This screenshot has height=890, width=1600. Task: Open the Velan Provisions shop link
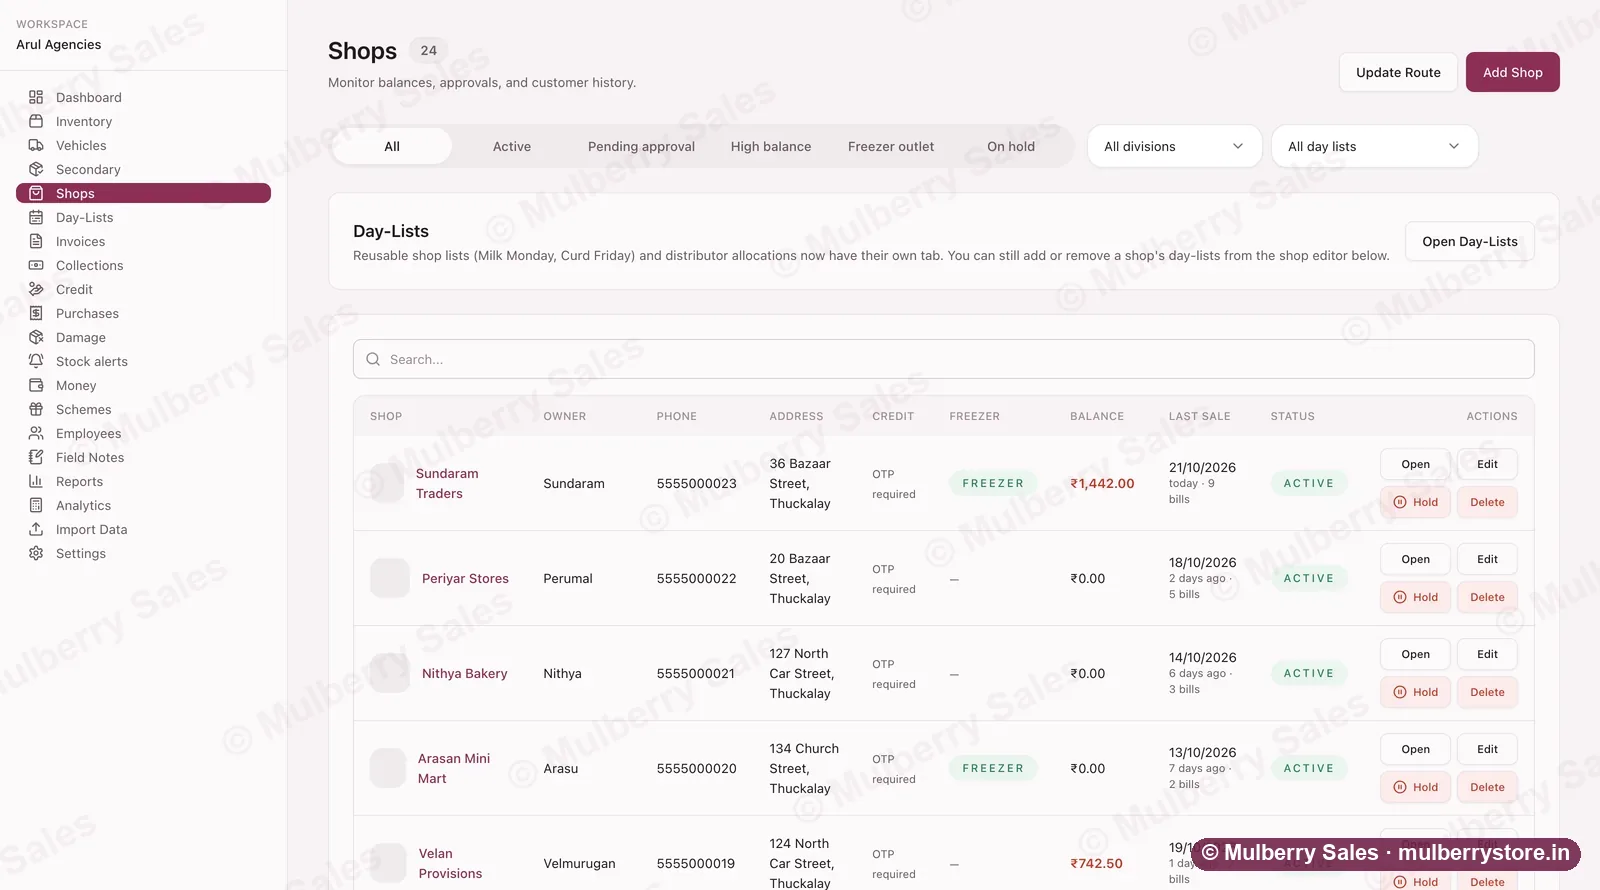pos(450,863)
